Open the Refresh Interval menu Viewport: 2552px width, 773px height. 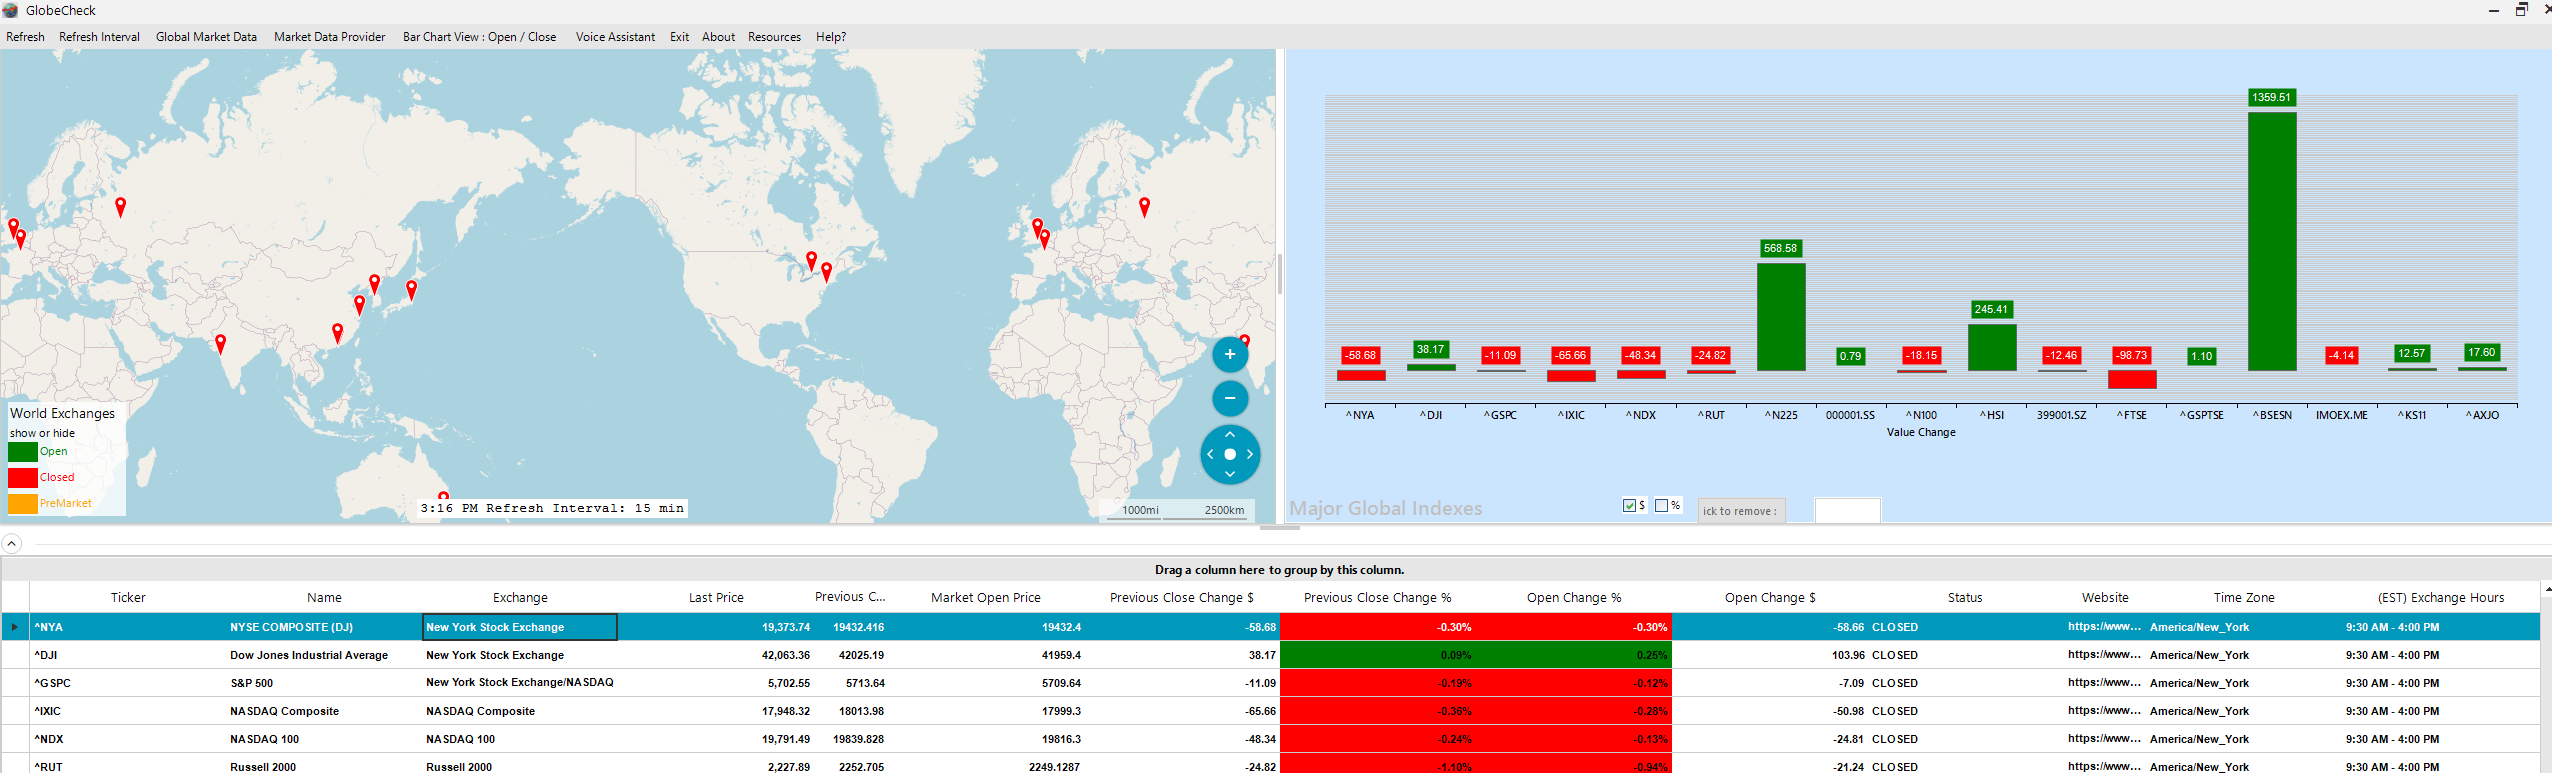click(99, 37)
